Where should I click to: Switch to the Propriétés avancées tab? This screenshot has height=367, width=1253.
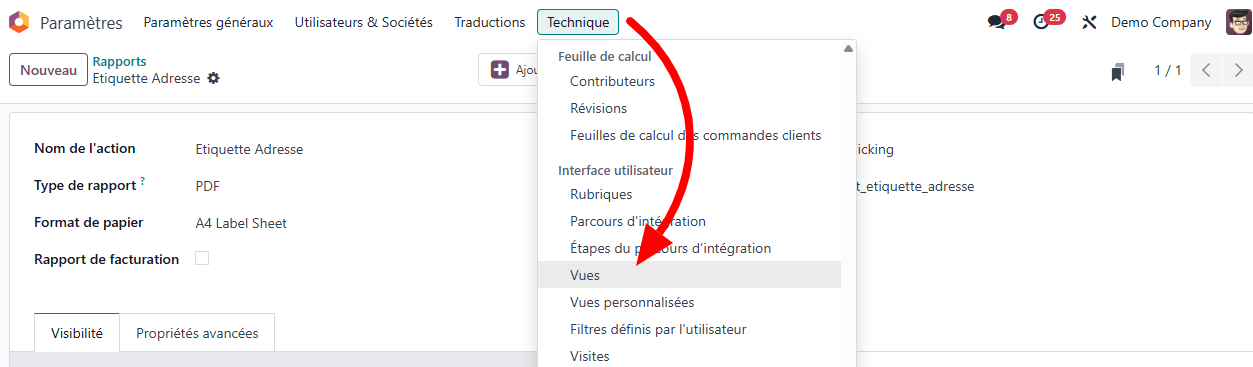point(197,333)
